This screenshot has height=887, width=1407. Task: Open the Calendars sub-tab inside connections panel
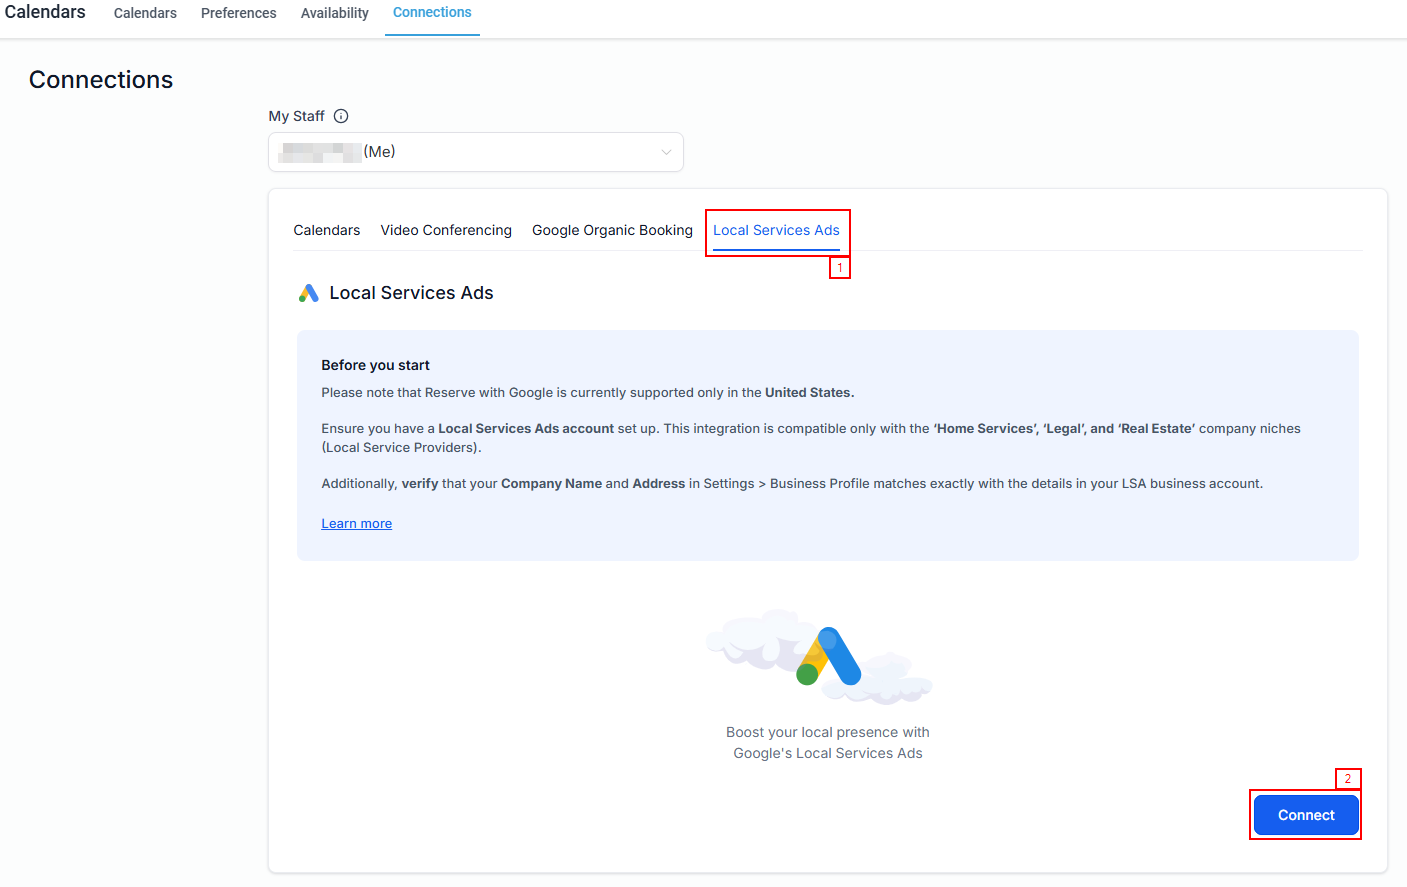(x=326, y=230)
